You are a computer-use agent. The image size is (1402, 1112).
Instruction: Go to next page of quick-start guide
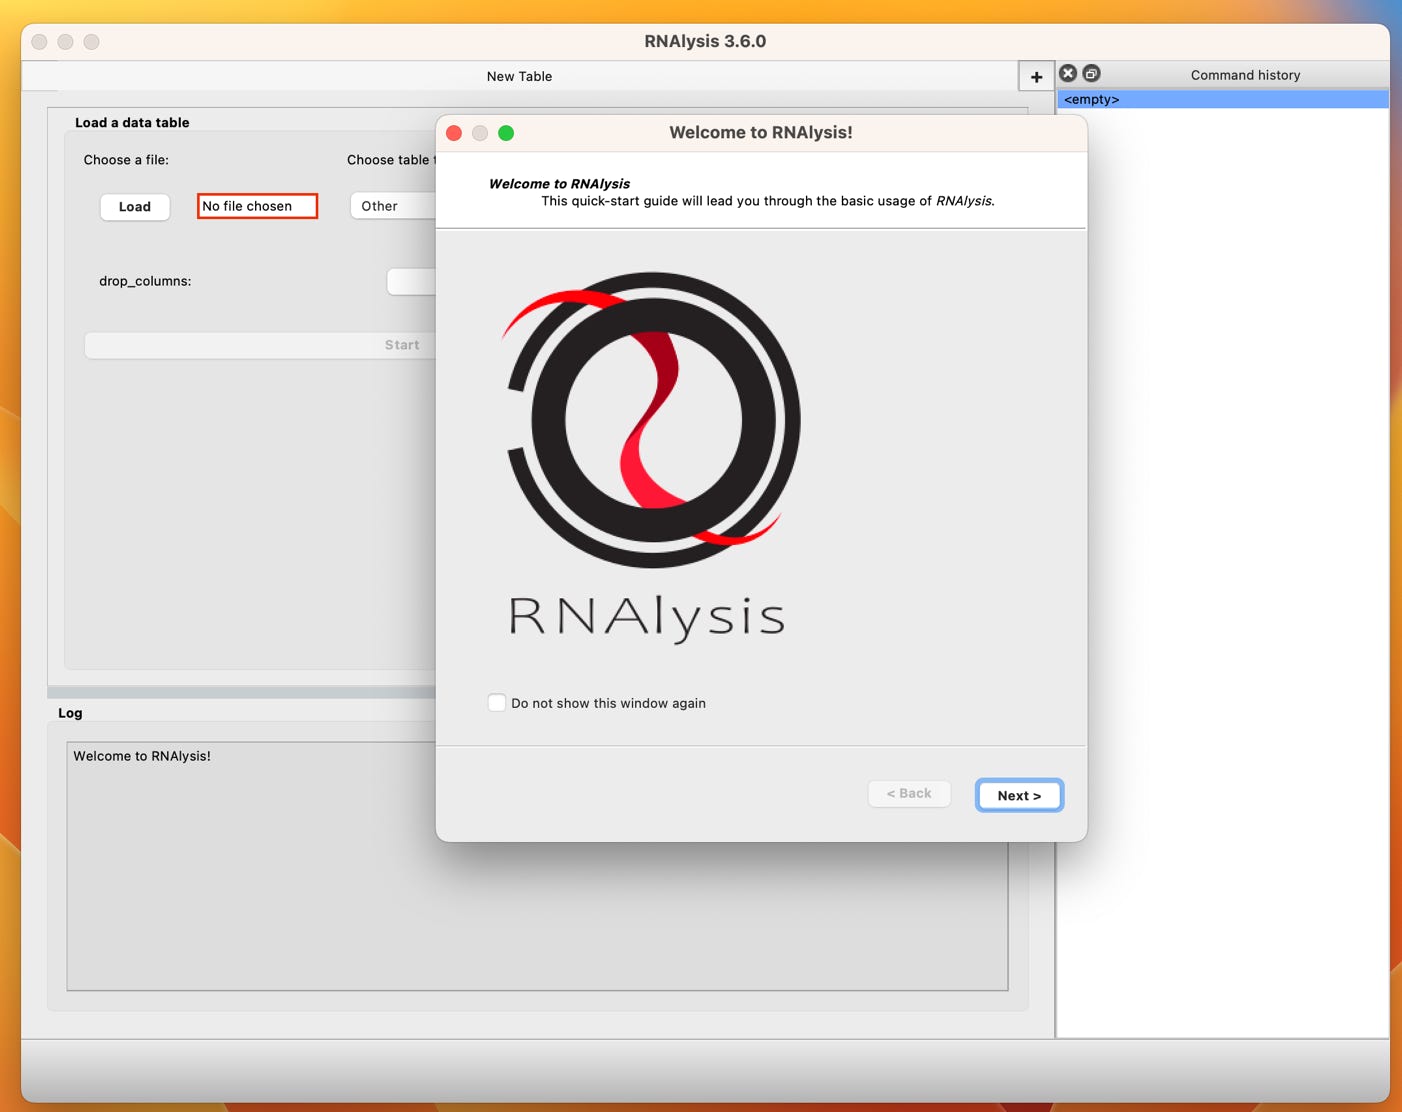[1018, 795]
